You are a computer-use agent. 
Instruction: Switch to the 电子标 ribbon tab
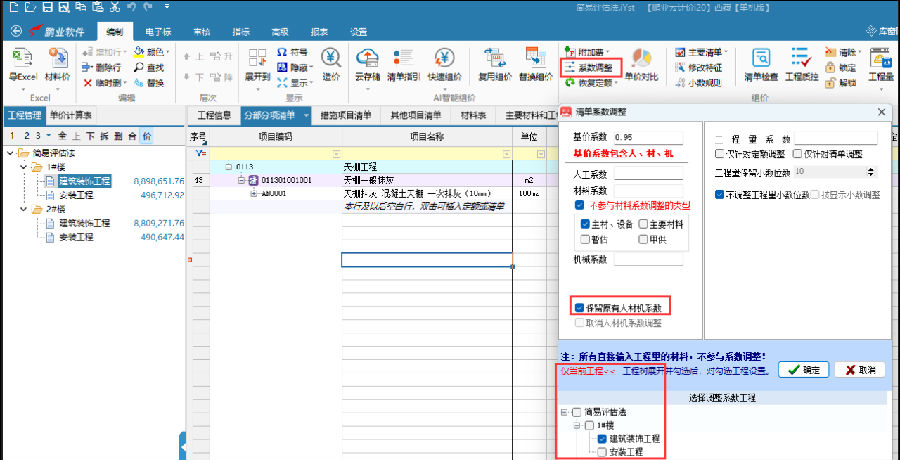coord(158,32)
